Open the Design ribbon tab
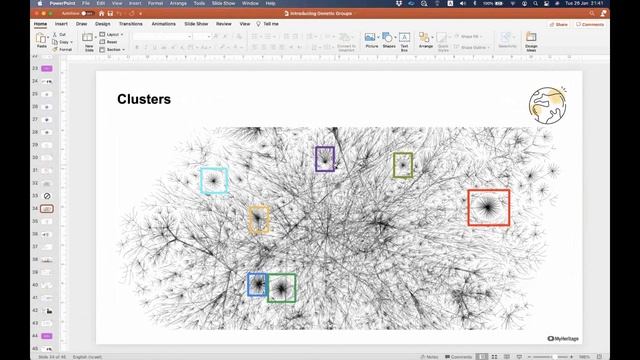This screenshot has height=360, width=640. point(102,24)
